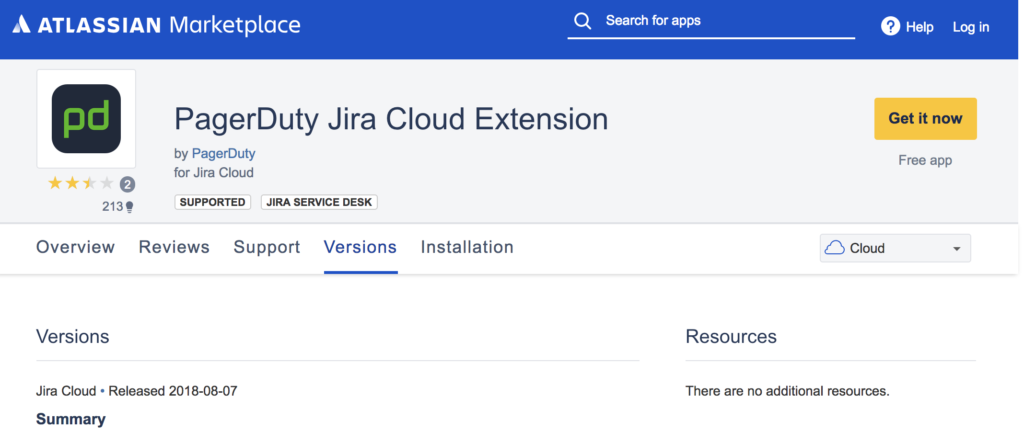Click the Atlassian Marketplace logo
Image resolution: width=1024 pixels, height=432 pixels.
(156, 25)
